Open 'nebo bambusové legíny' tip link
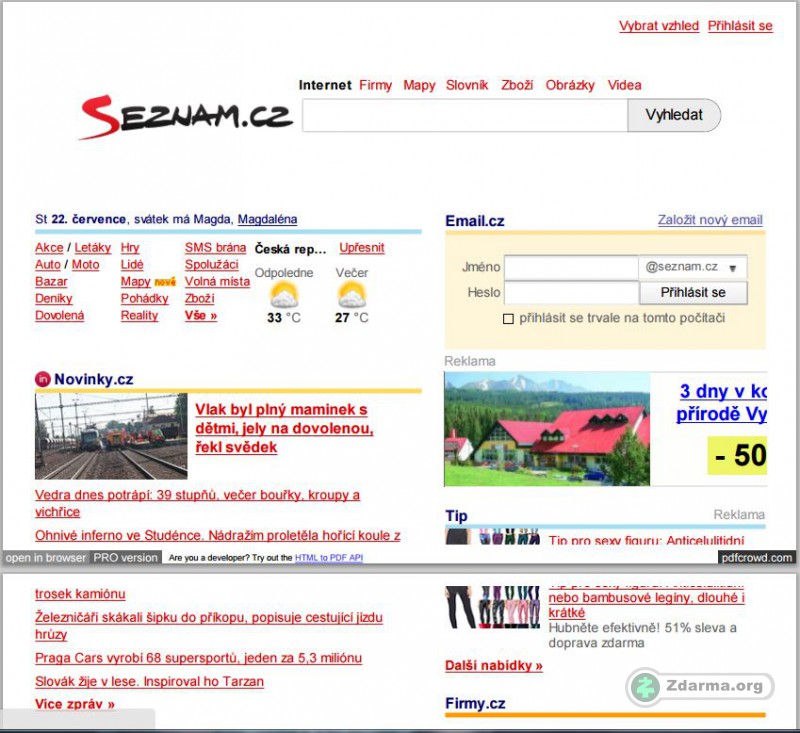This screenshot has height=733, width=800. click(646, 605)
